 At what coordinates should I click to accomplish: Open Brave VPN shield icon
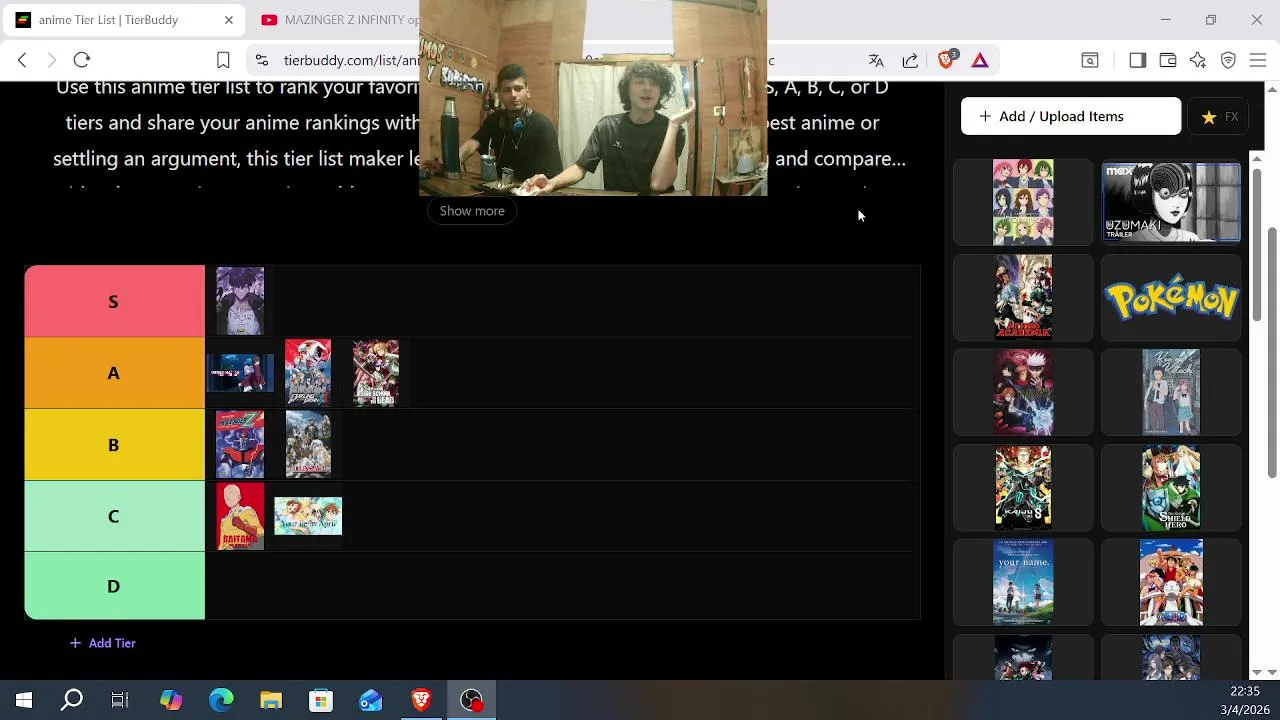click(1228, 60)
